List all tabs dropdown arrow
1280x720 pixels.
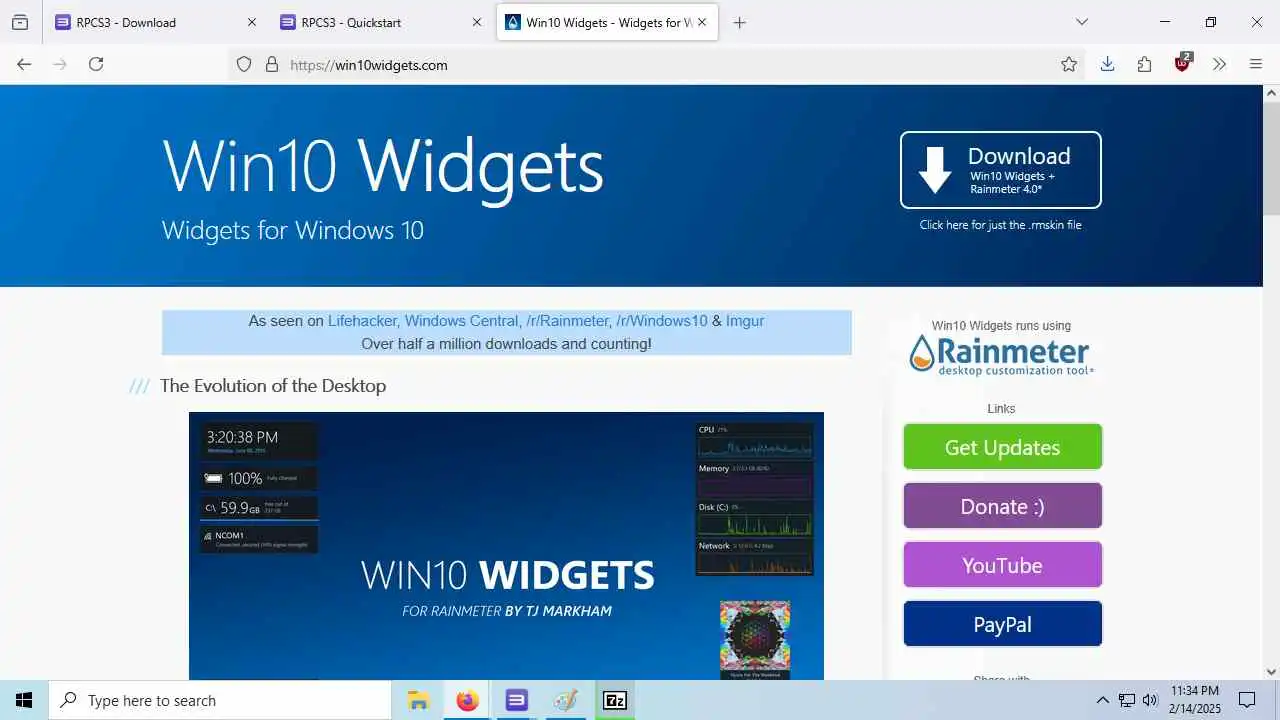pyautogui.click(x=1082, y=22)
